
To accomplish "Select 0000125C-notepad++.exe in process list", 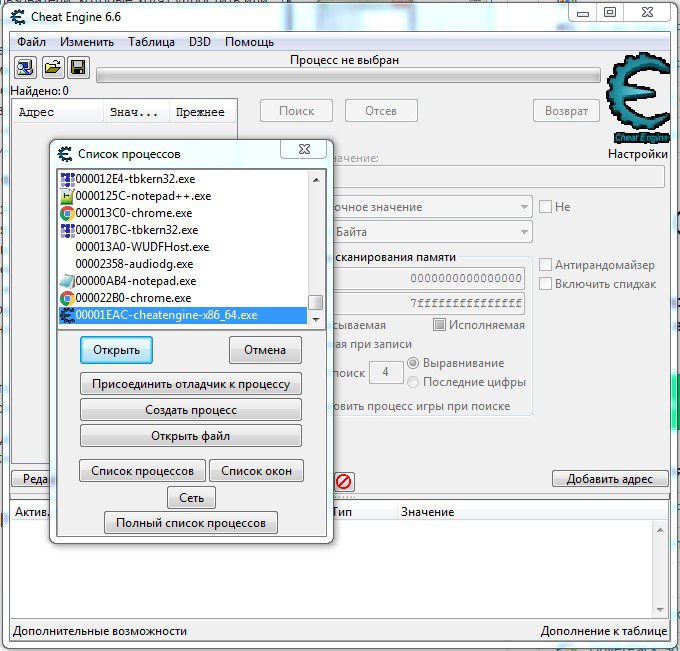I will tap(143, 196).
